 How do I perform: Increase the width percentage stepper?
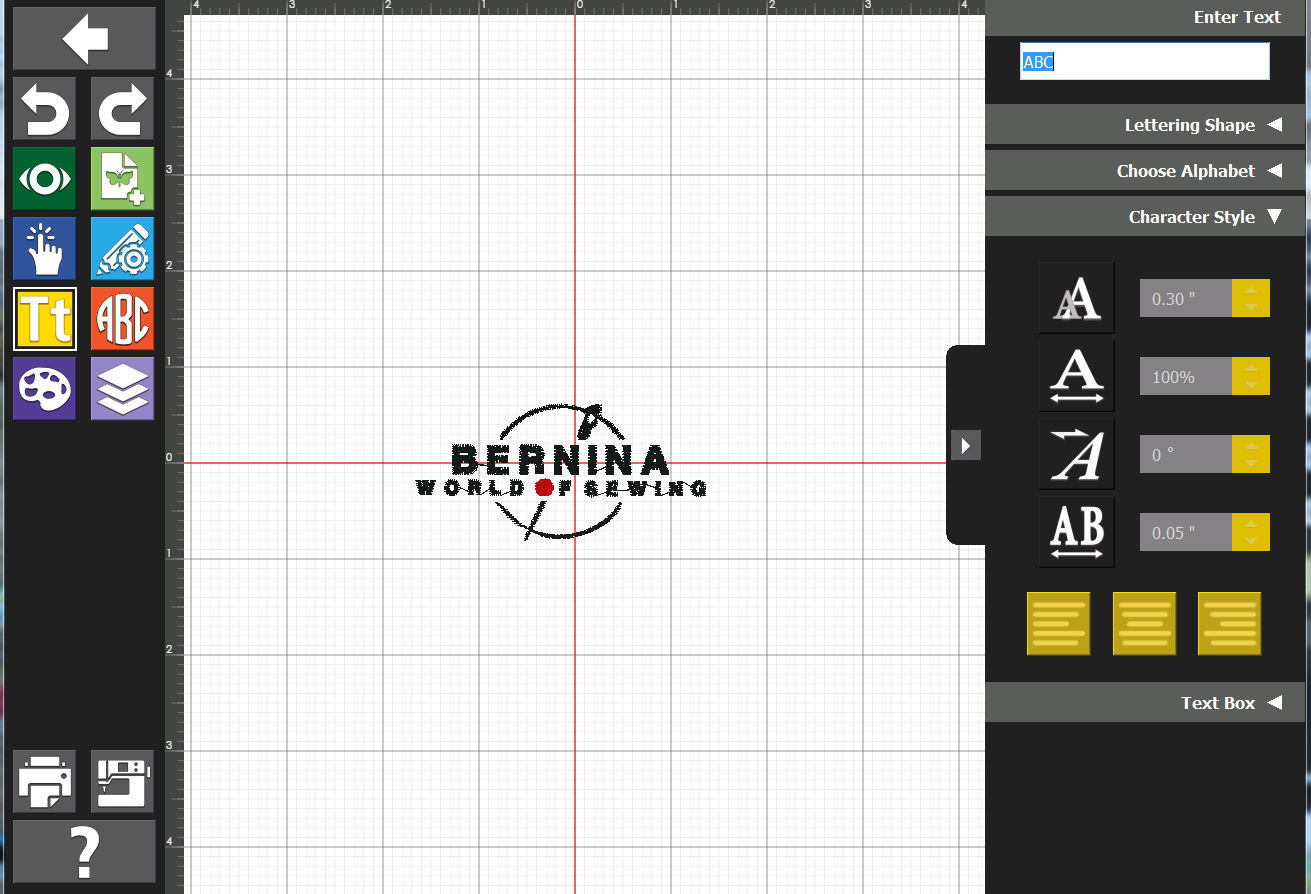pyautogui.click(x=1251, y=367)
